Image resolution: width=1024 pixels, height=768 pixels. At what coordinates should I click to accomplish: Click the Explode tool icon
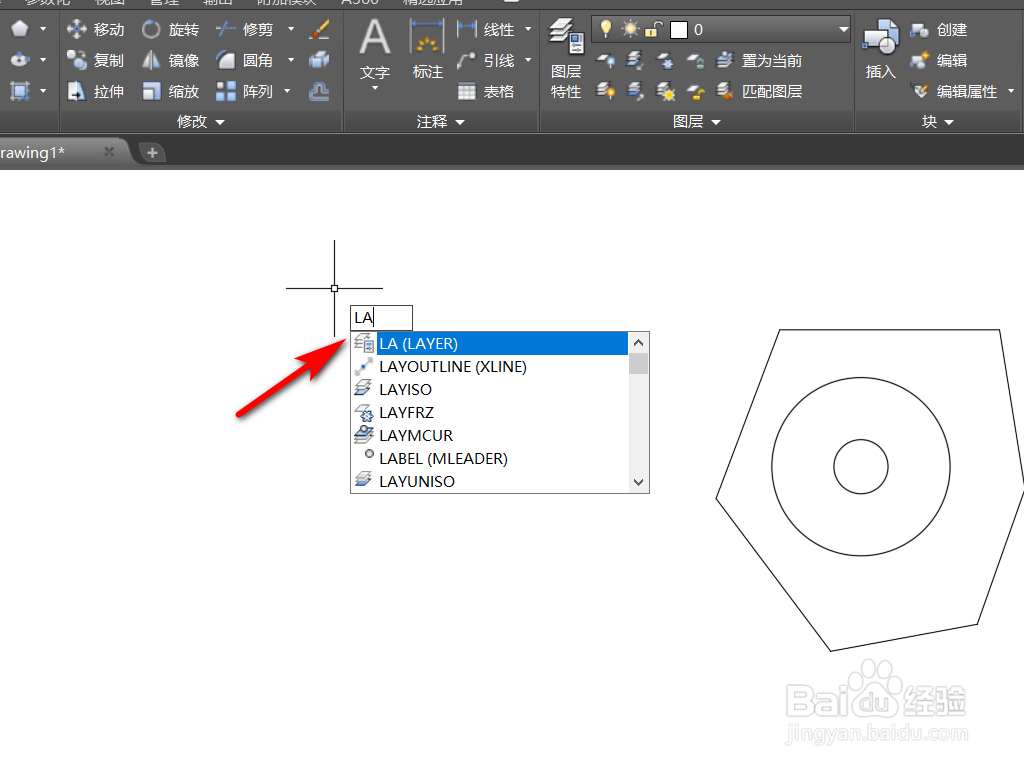(x=319, y=60)
